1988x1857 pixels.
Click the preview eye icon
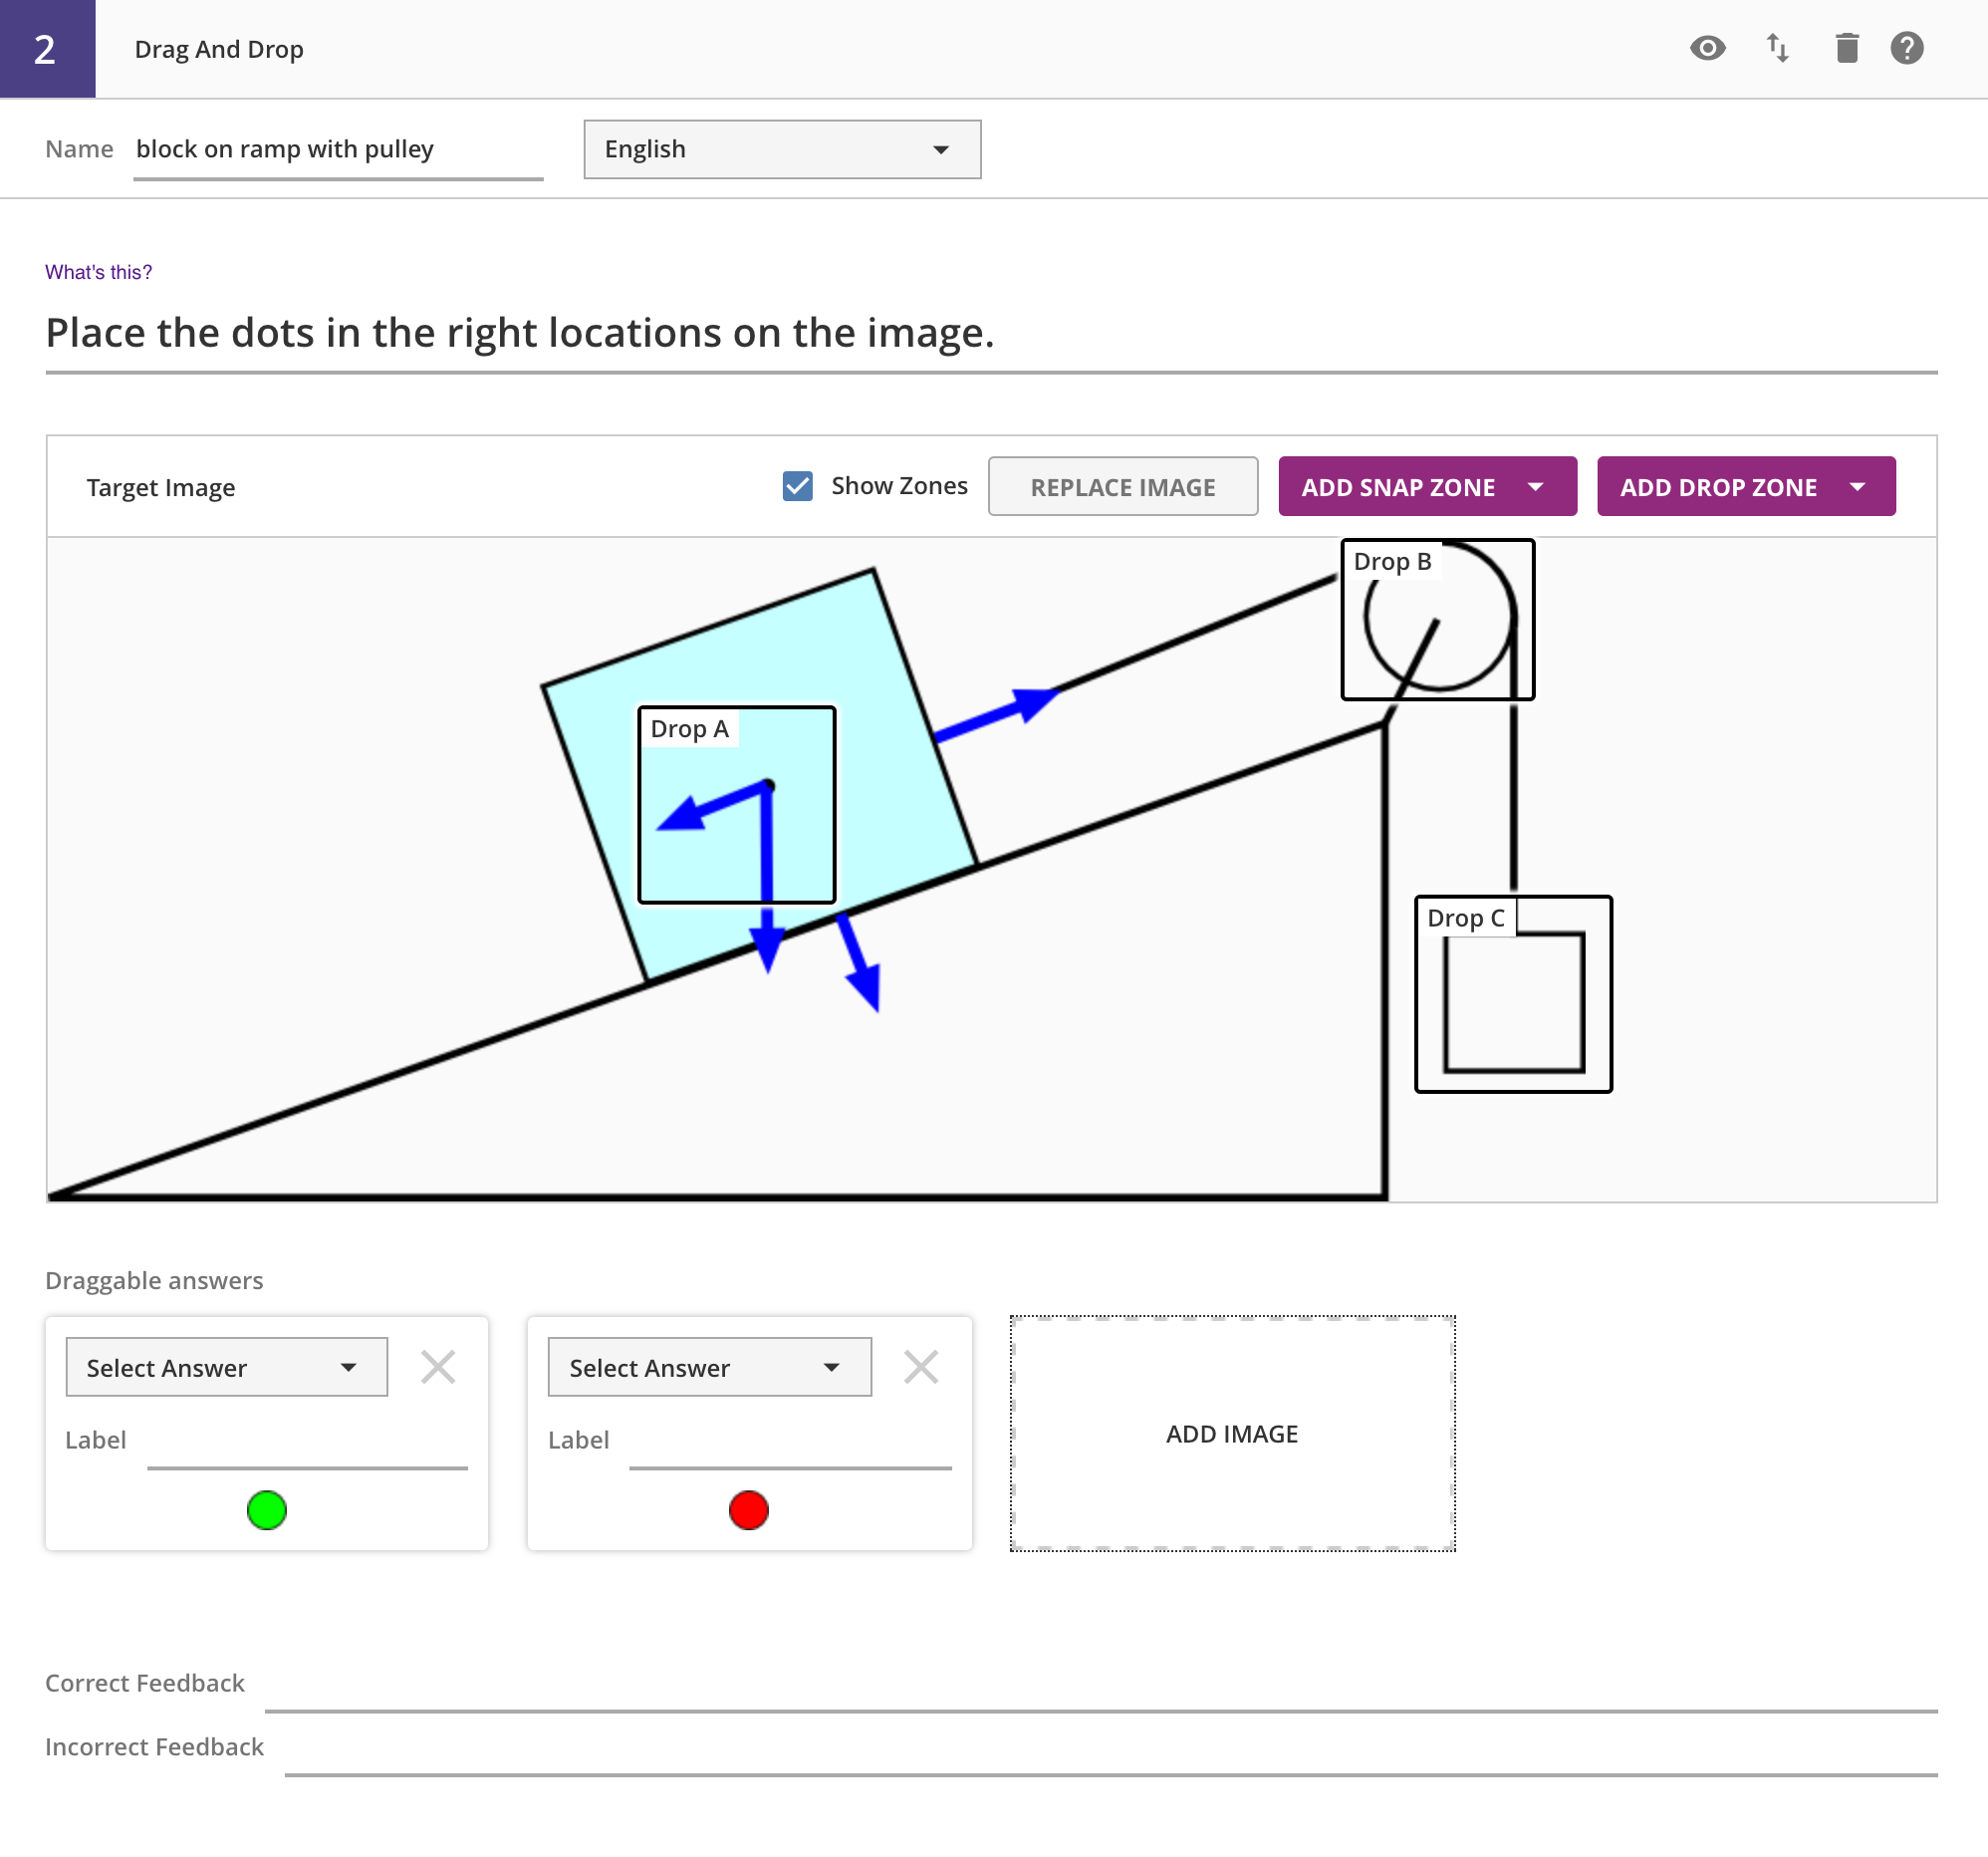click(1707, 48)
